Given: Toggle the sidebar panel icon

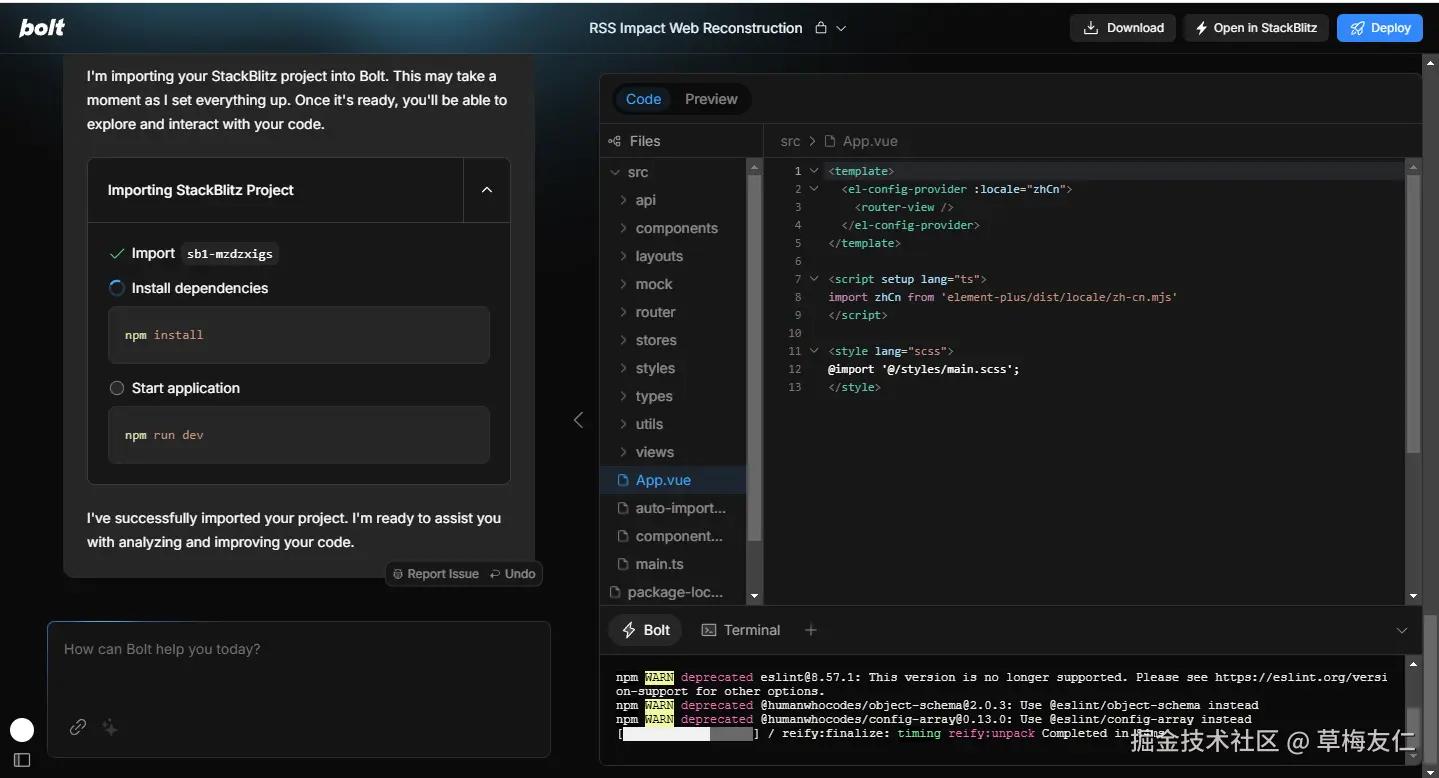Looking at the screenshot, I should [x=22, y=760].
